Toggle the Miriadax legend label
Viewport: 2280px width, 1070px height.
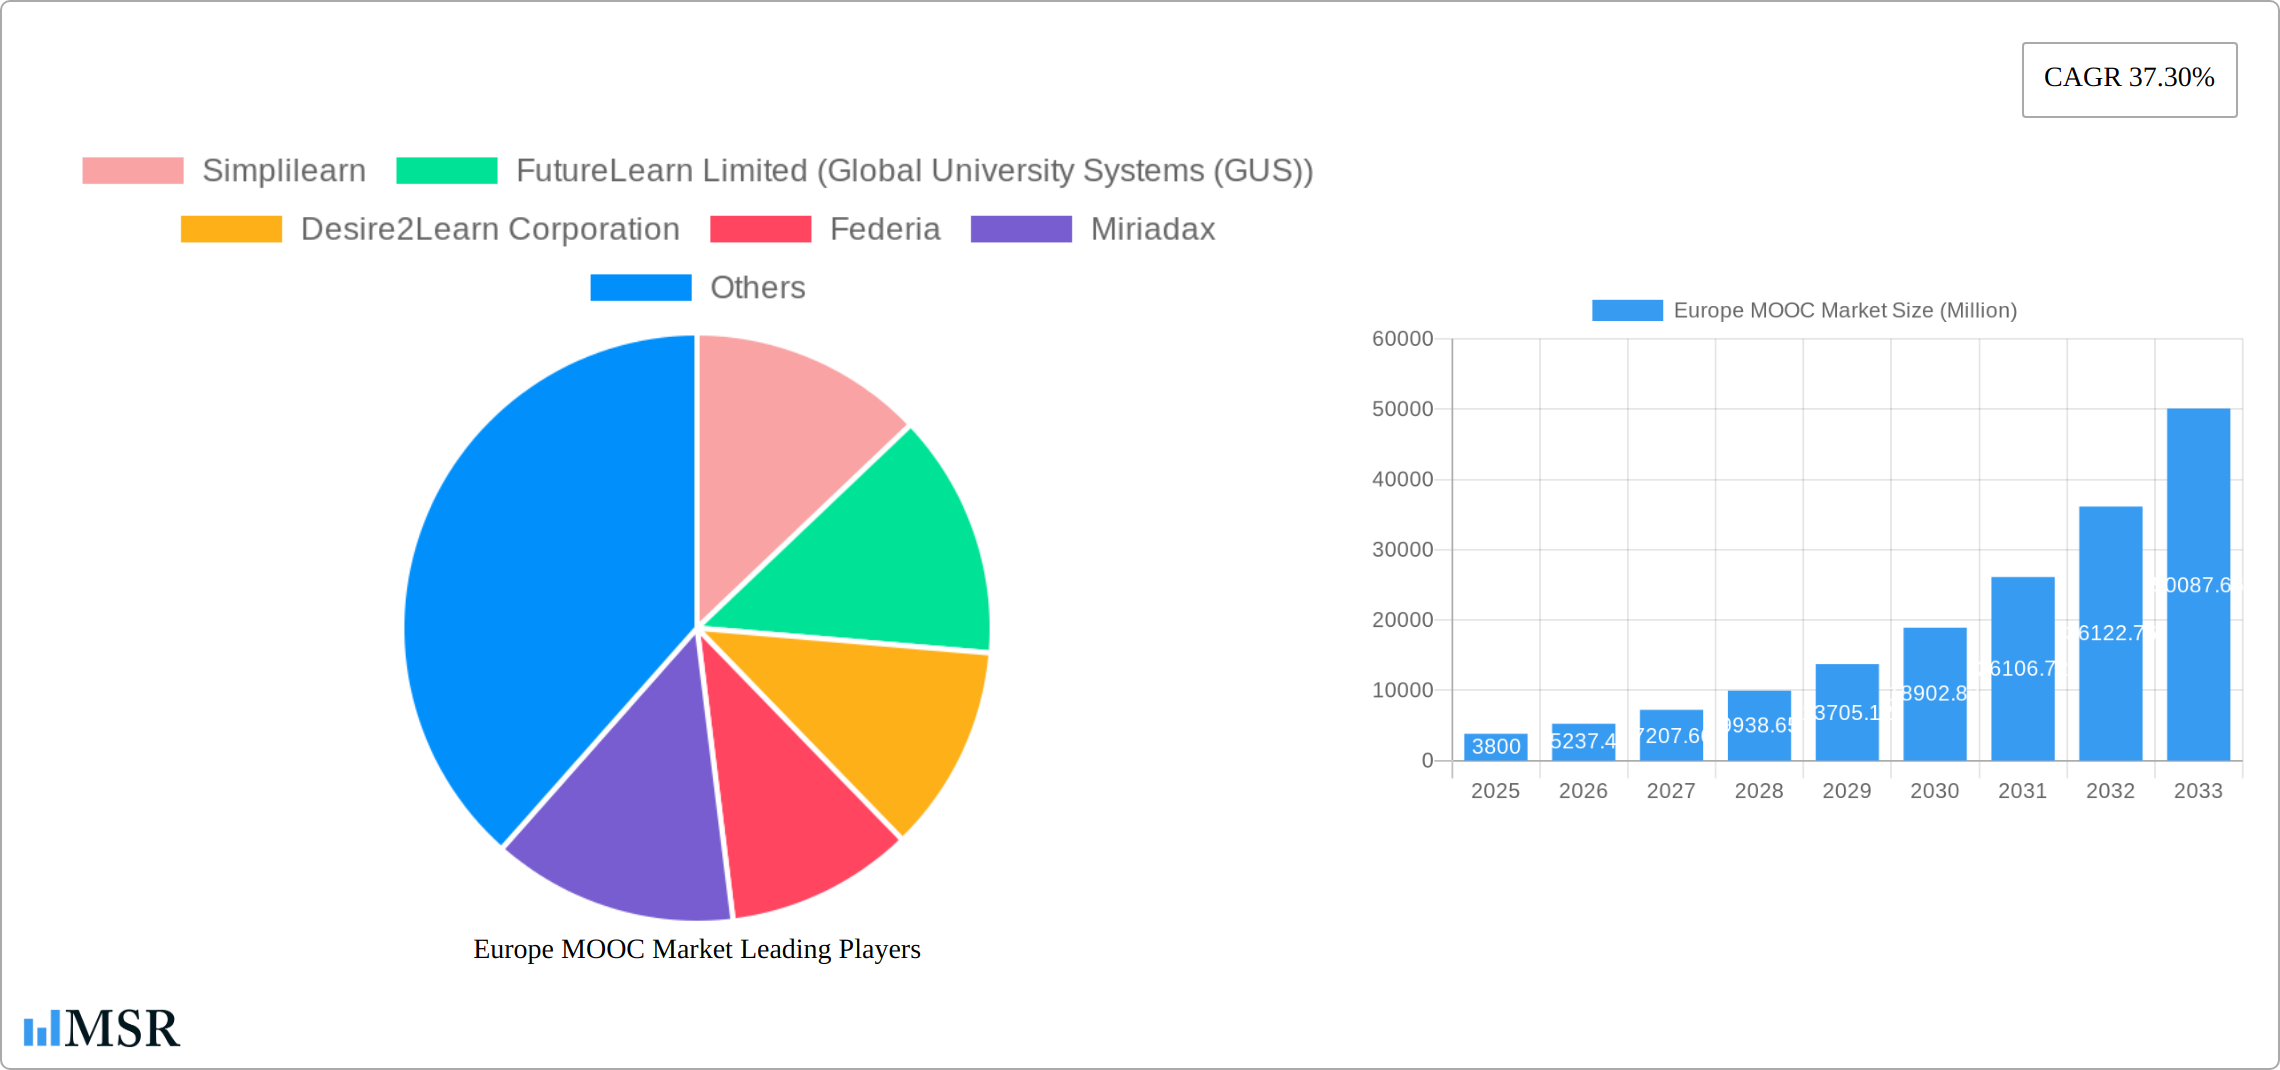[x=1153, y=229]
